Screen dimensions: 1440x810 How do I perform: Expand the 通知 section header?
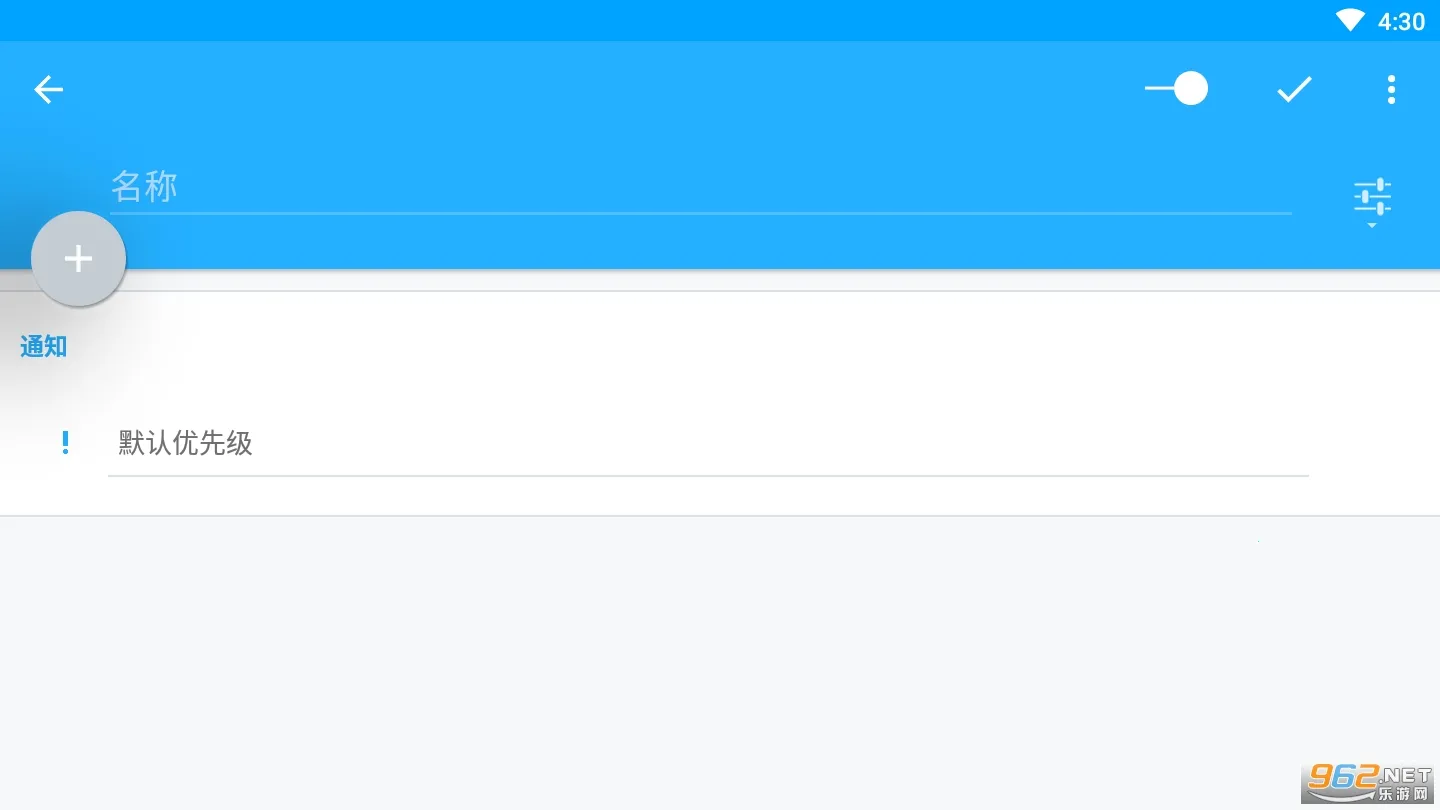tap(44, 347)
